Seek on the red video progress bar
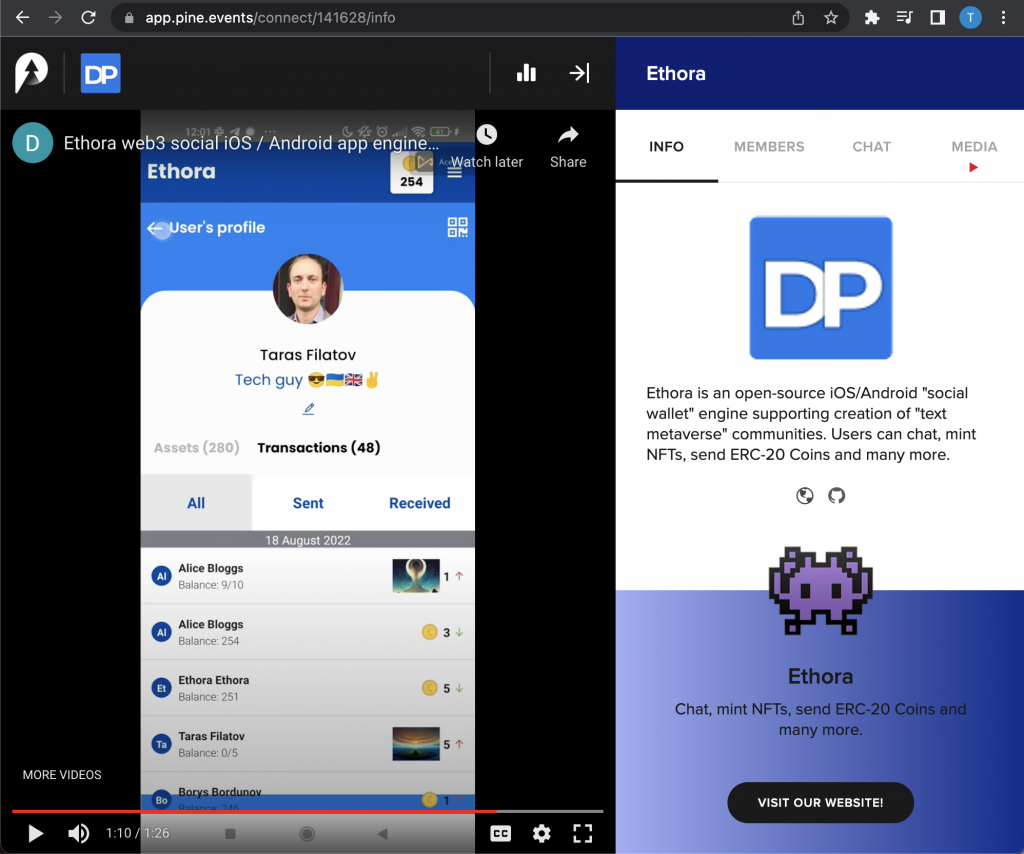The width and height of the screenshot is (1024, 854). [307, 811]
